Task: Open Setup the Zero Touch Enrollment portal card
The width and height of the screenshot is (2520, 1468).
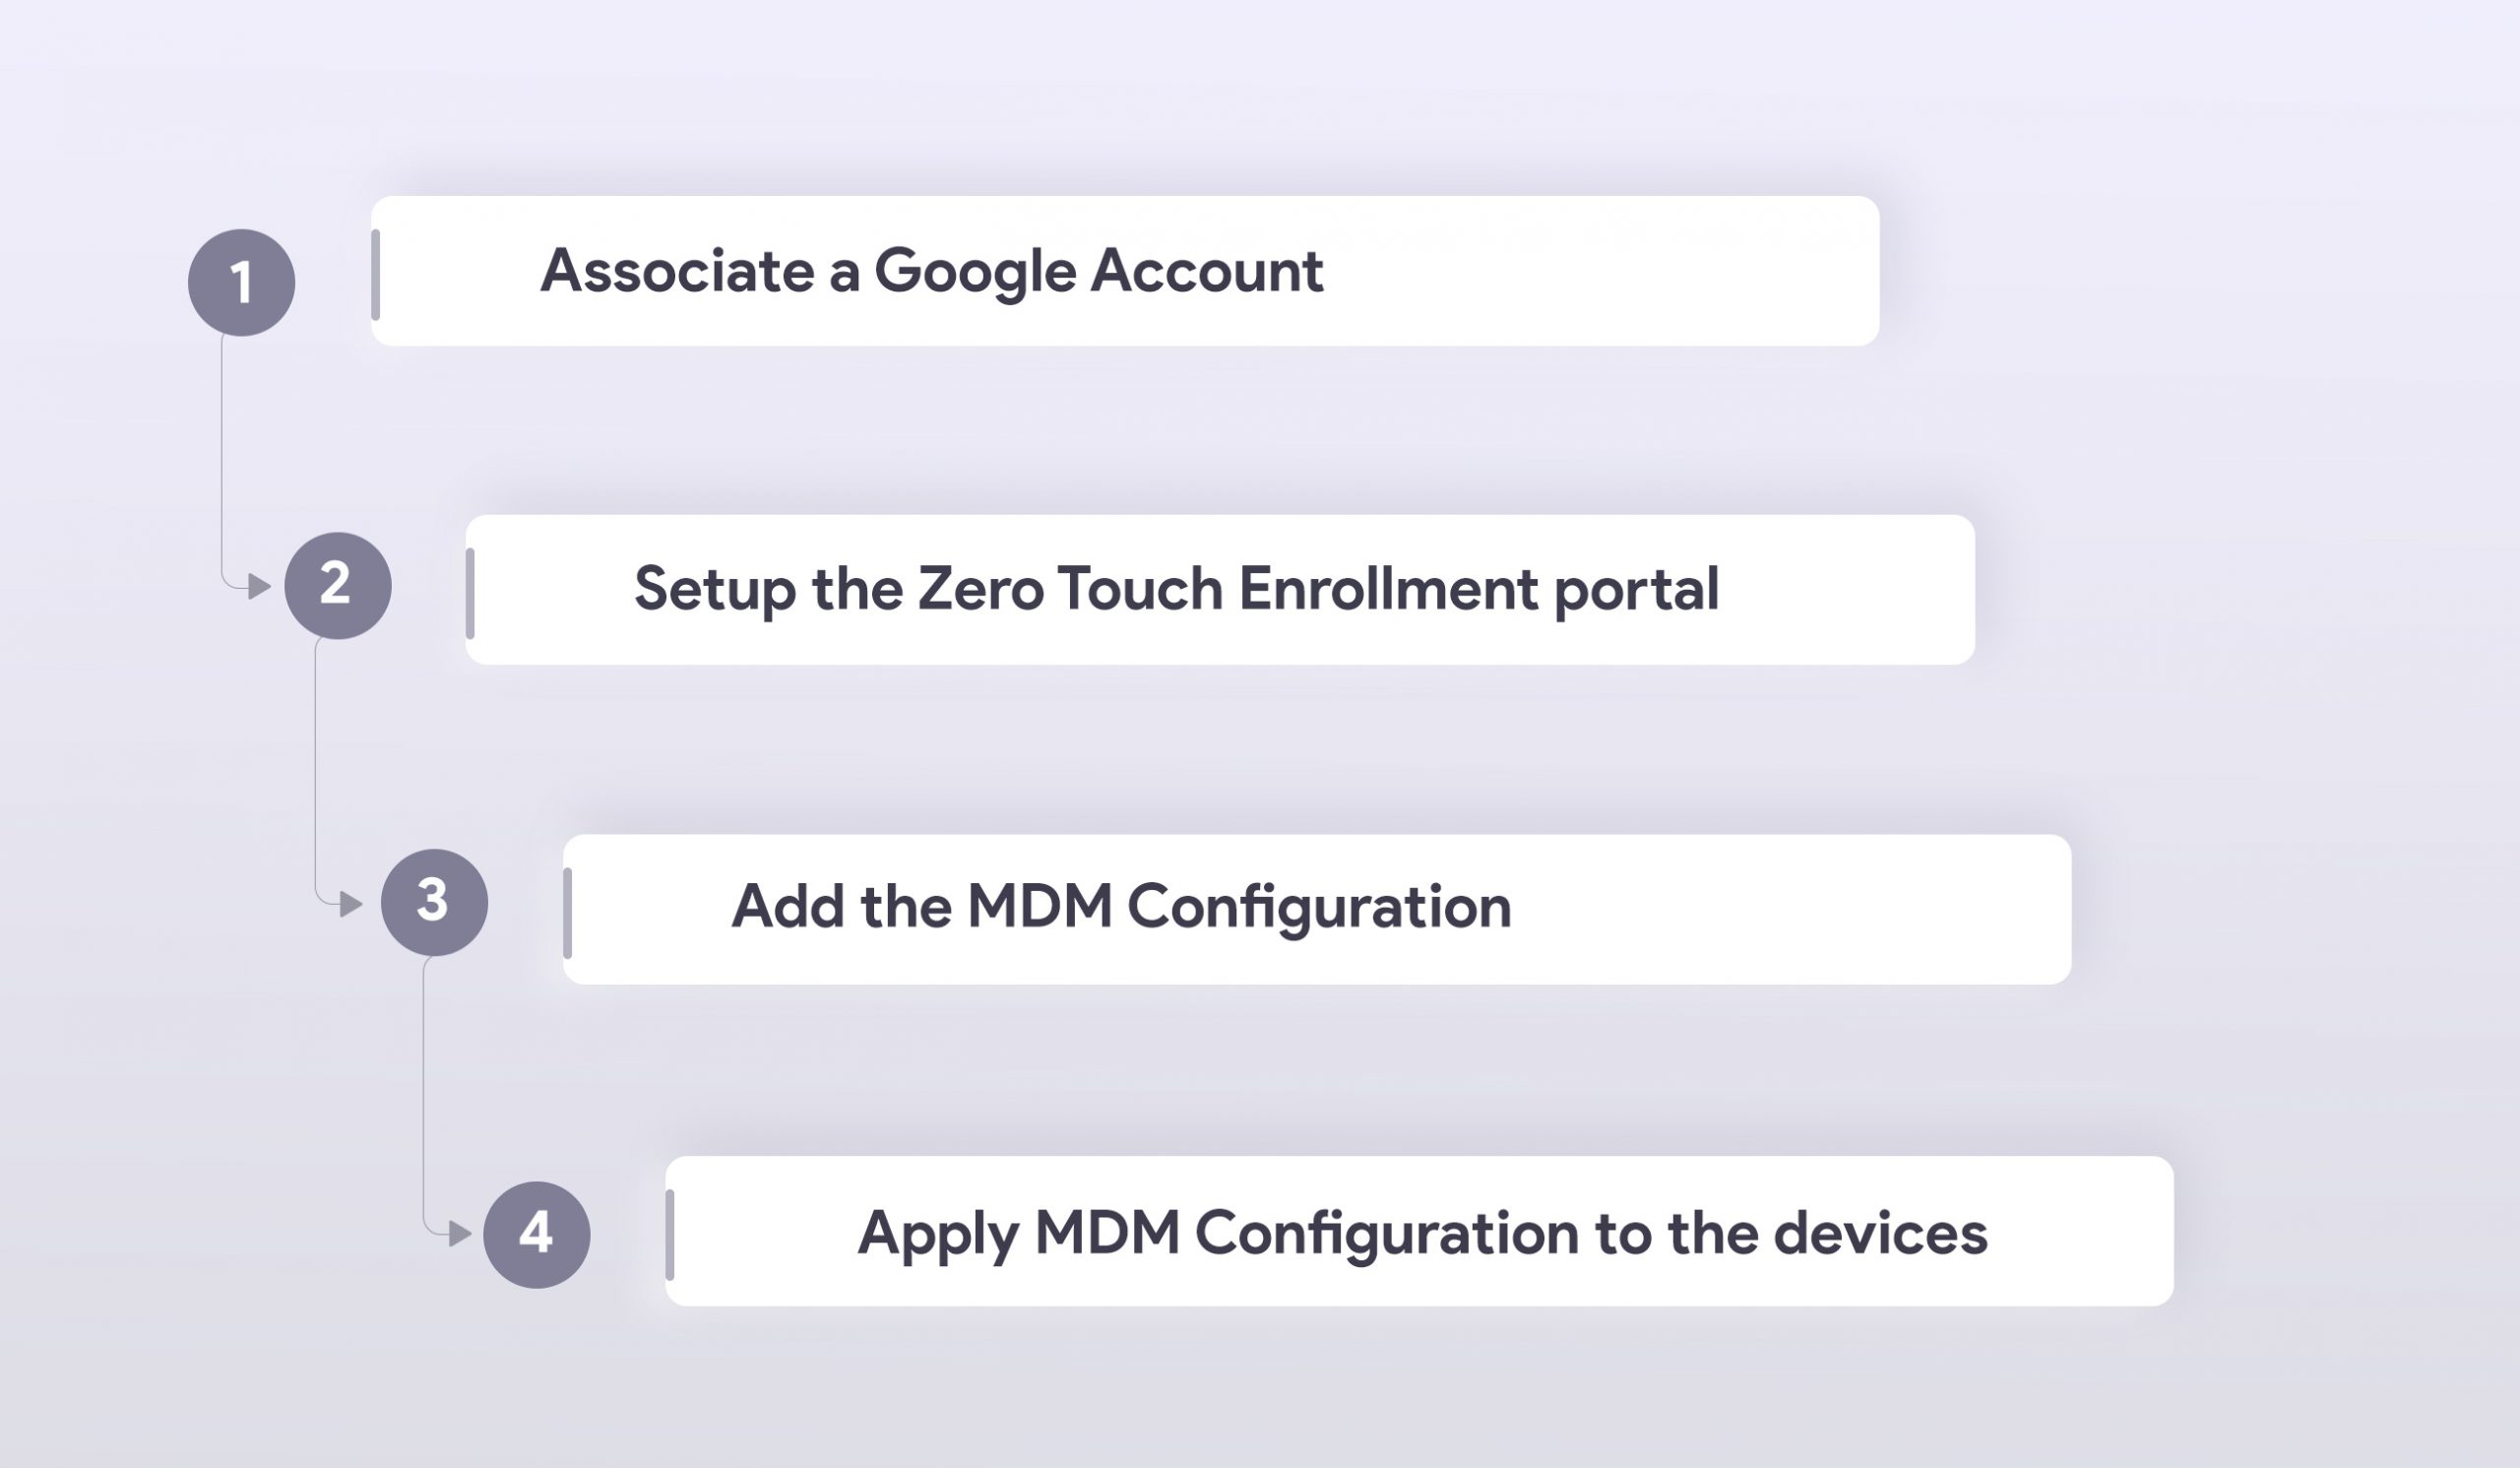Action: [x=1220, y=589]
